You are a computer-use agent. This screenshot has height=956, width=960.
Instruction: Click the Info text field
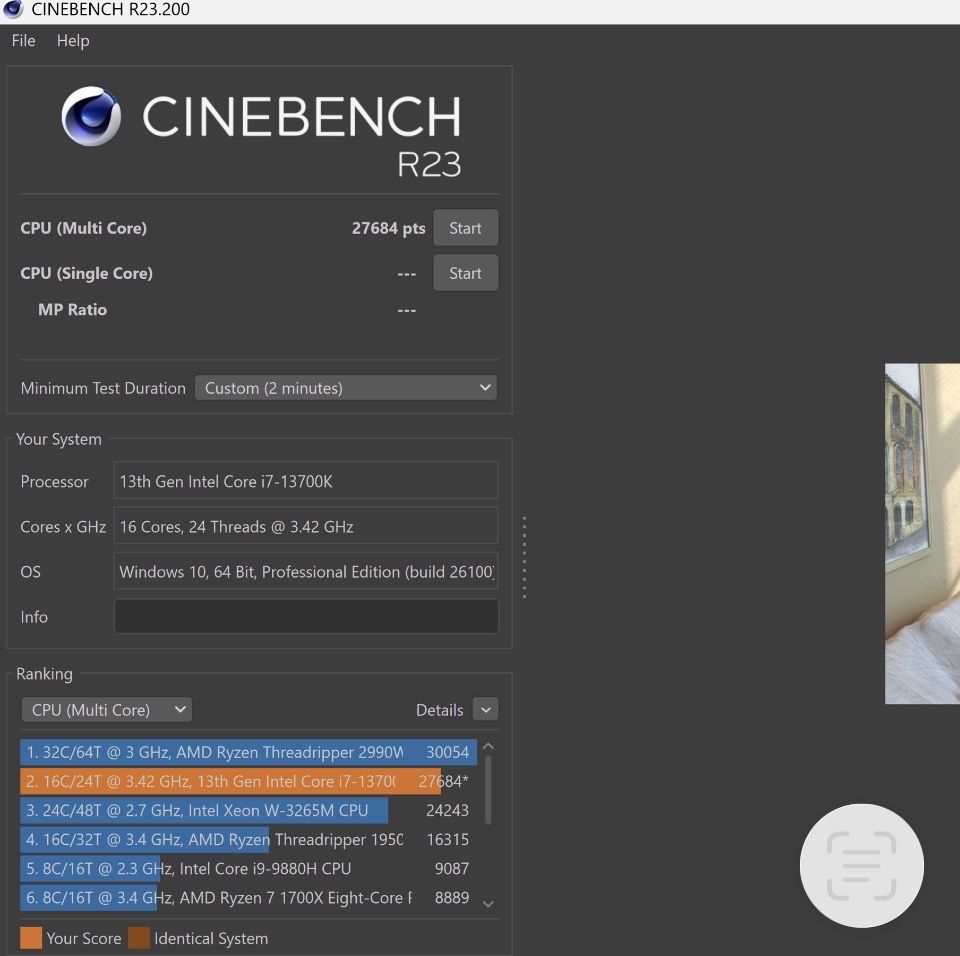(305, 617)
